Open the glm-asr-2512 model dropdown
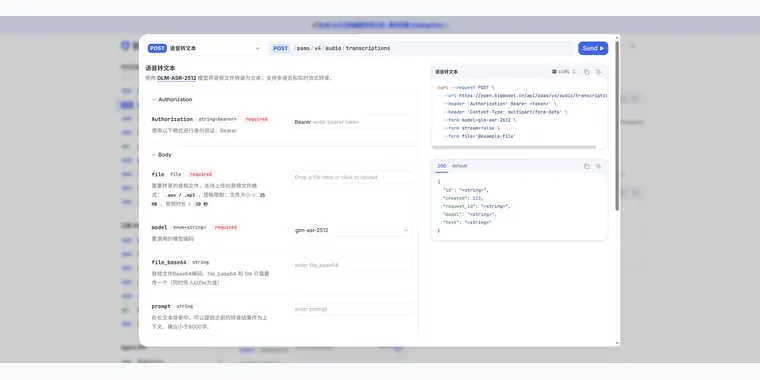Viewport: 760px width, 380px height. coord(351,230)
